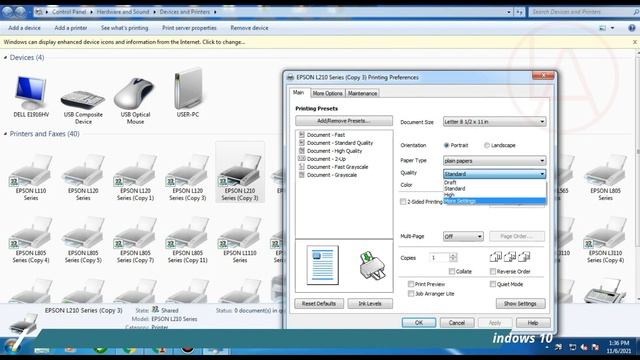Enable the Collate checkbox
This screenshot has height=360, width=640.
[452, 271]
